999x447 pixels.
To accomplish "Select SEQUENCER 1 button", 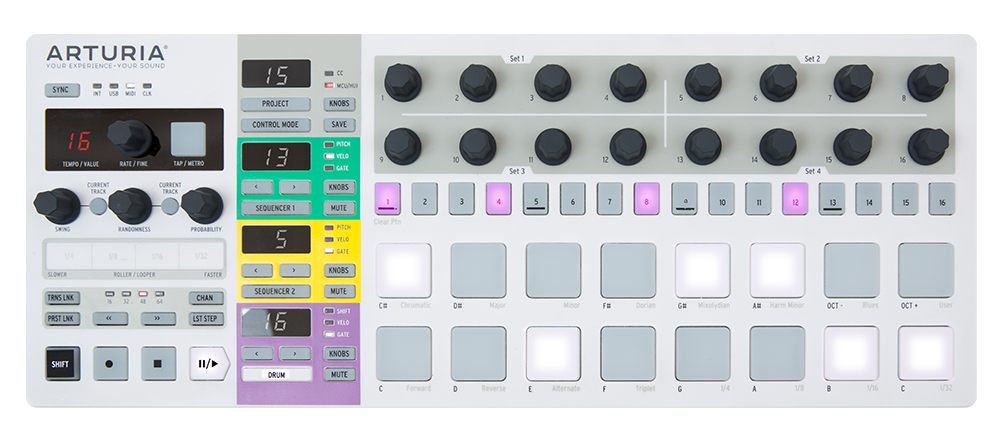I will pyautogui.click(x=276, y=208).
